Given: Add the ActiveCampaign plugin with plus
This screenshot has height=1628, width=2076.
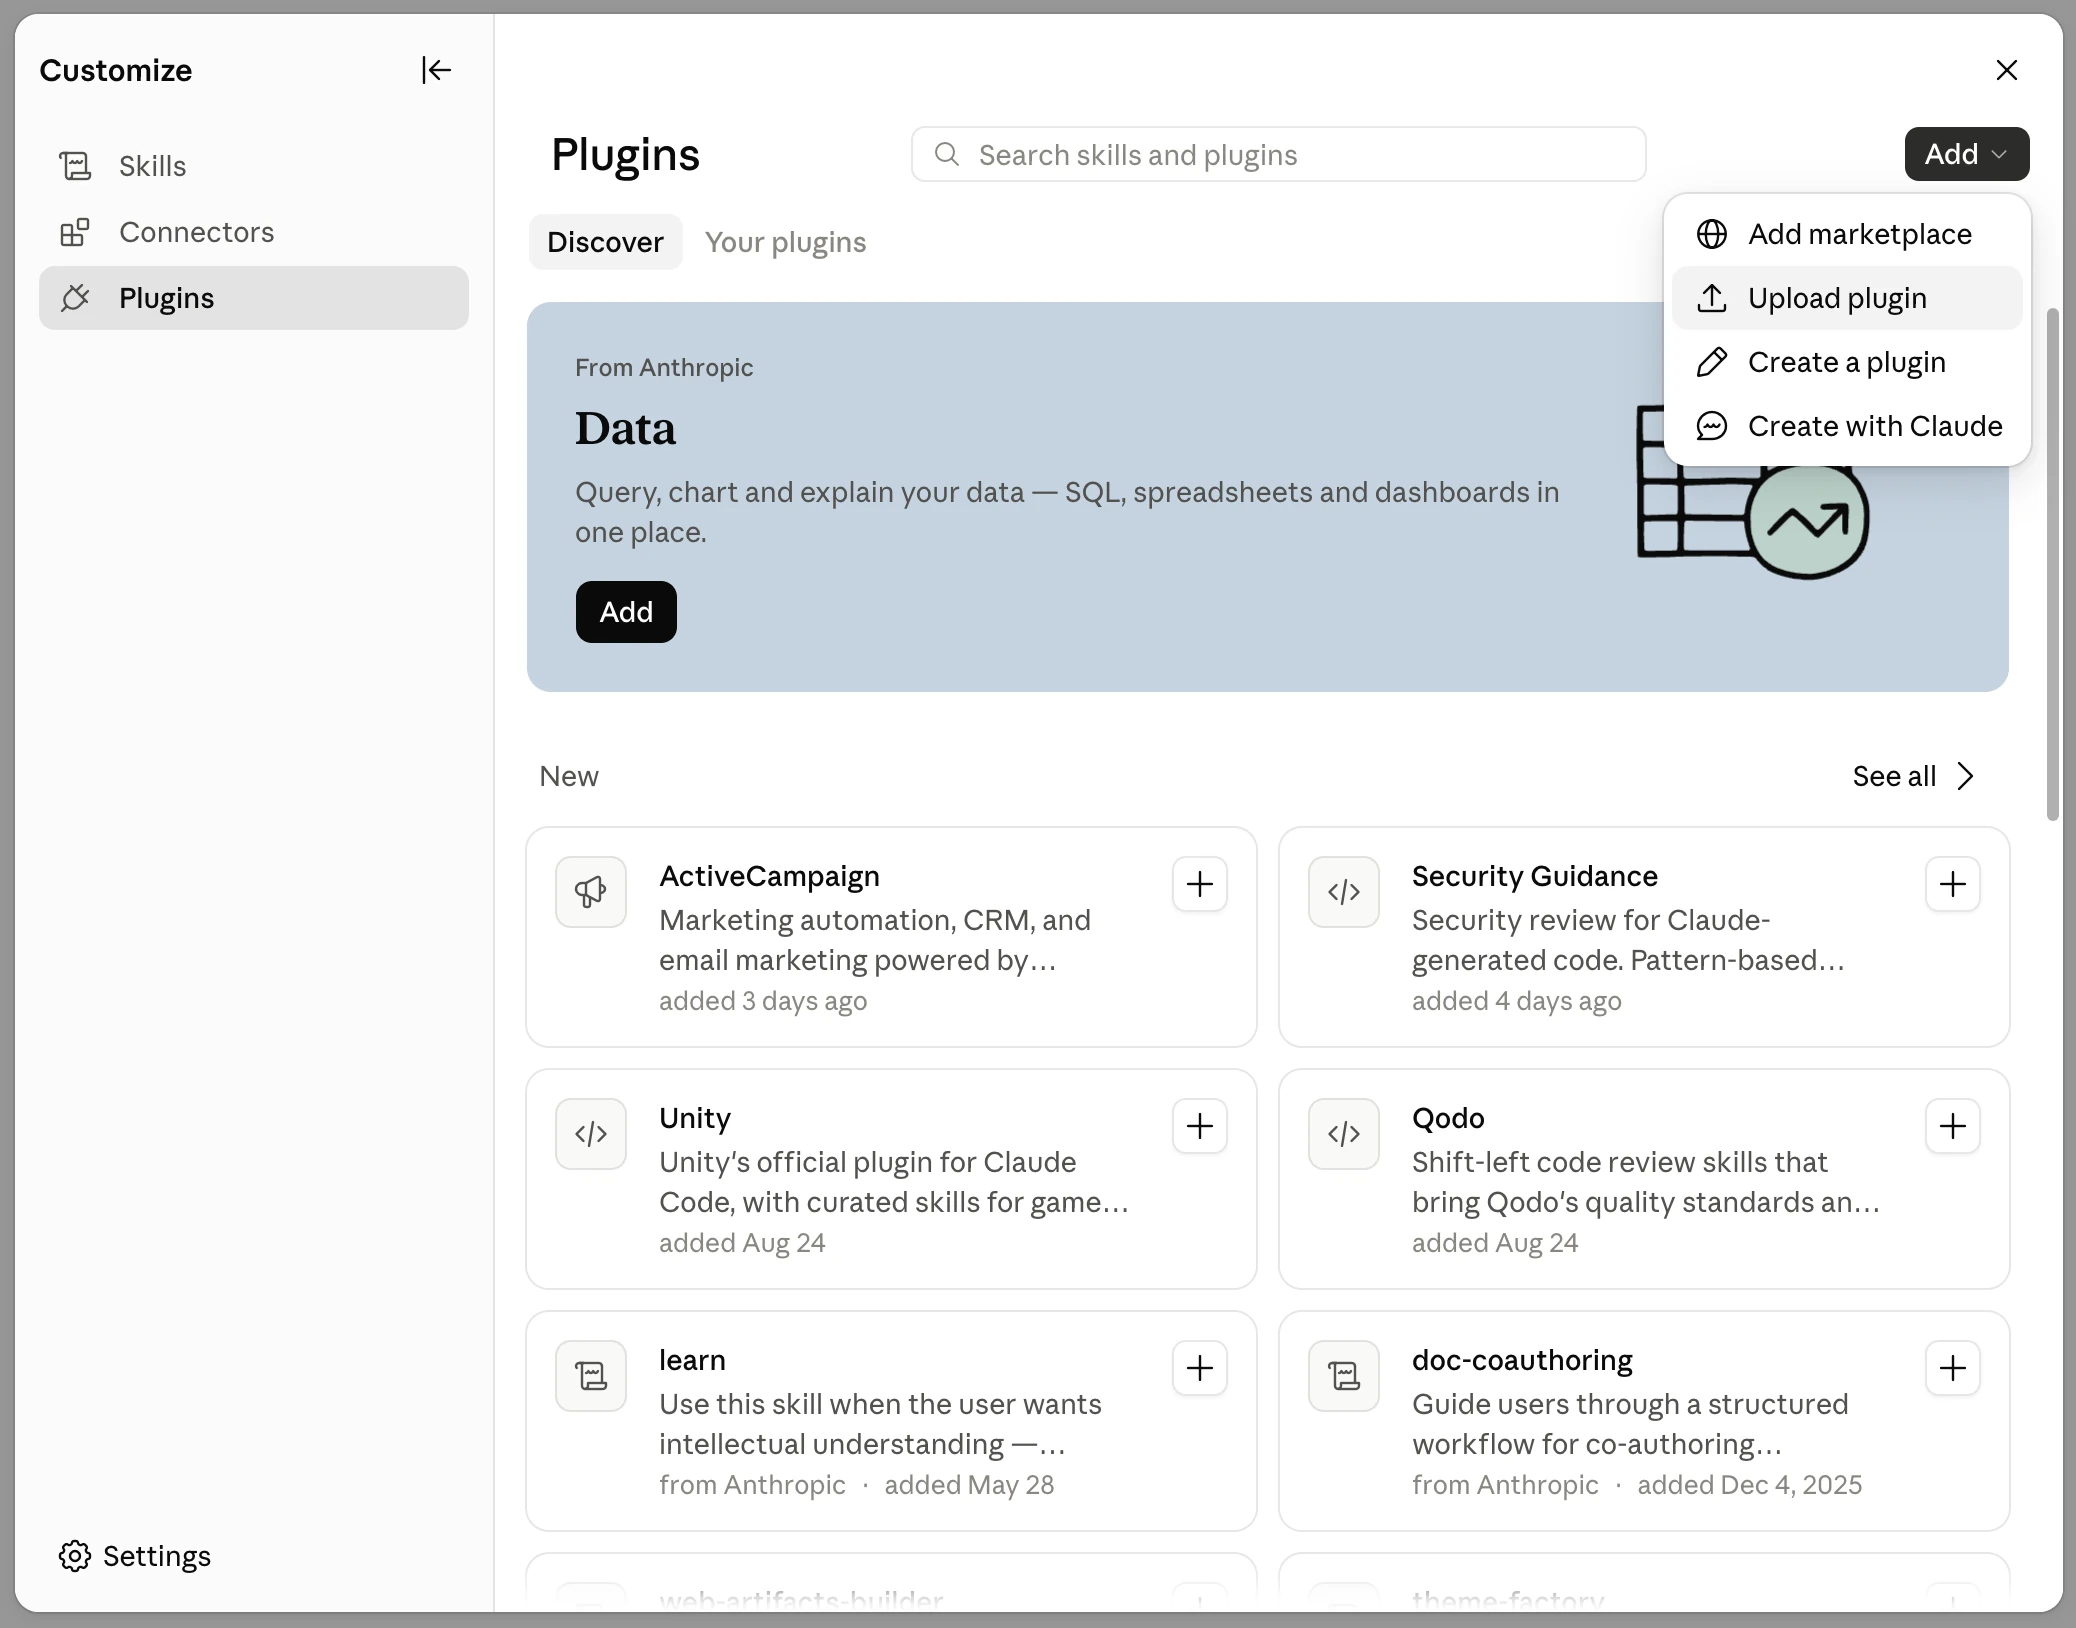Looking at the screenshot, I should tap(1200, 884).
